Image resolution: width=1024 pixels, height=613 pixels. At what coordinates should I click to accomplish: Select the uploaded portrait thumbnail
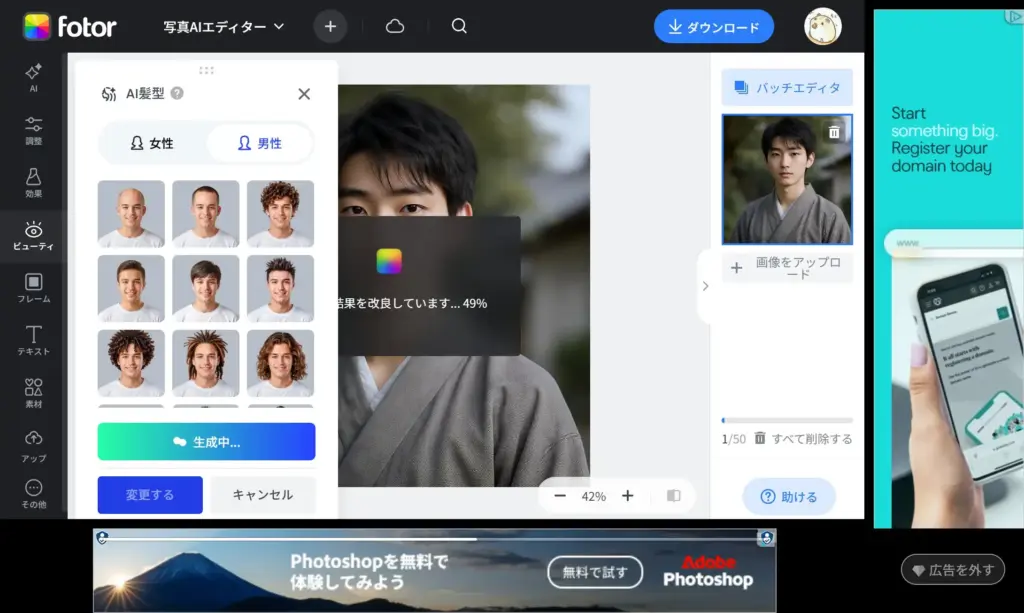[x=787, y=180]
